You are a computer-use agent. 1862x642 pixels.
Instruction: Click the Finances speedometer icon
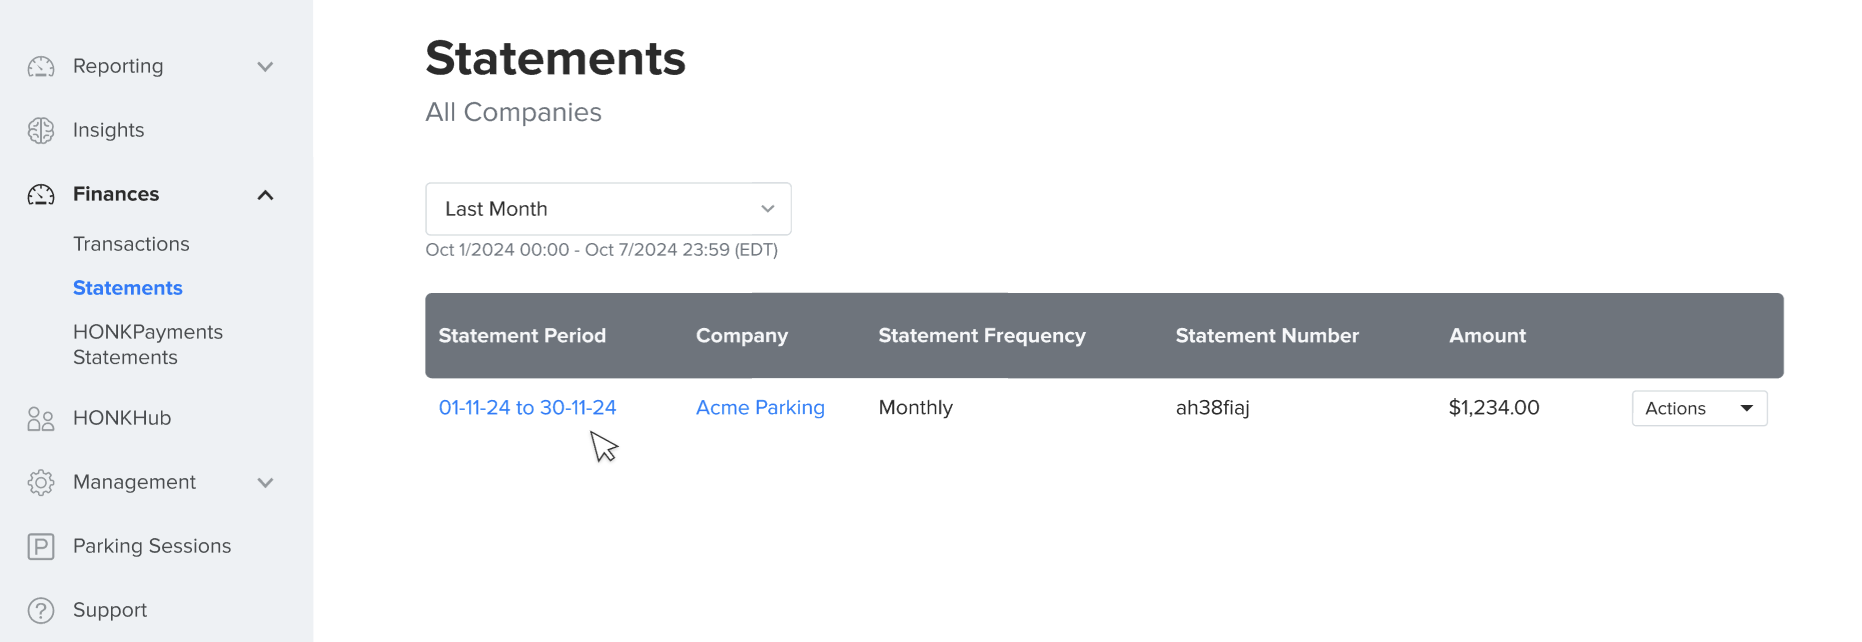pos(41,194)
